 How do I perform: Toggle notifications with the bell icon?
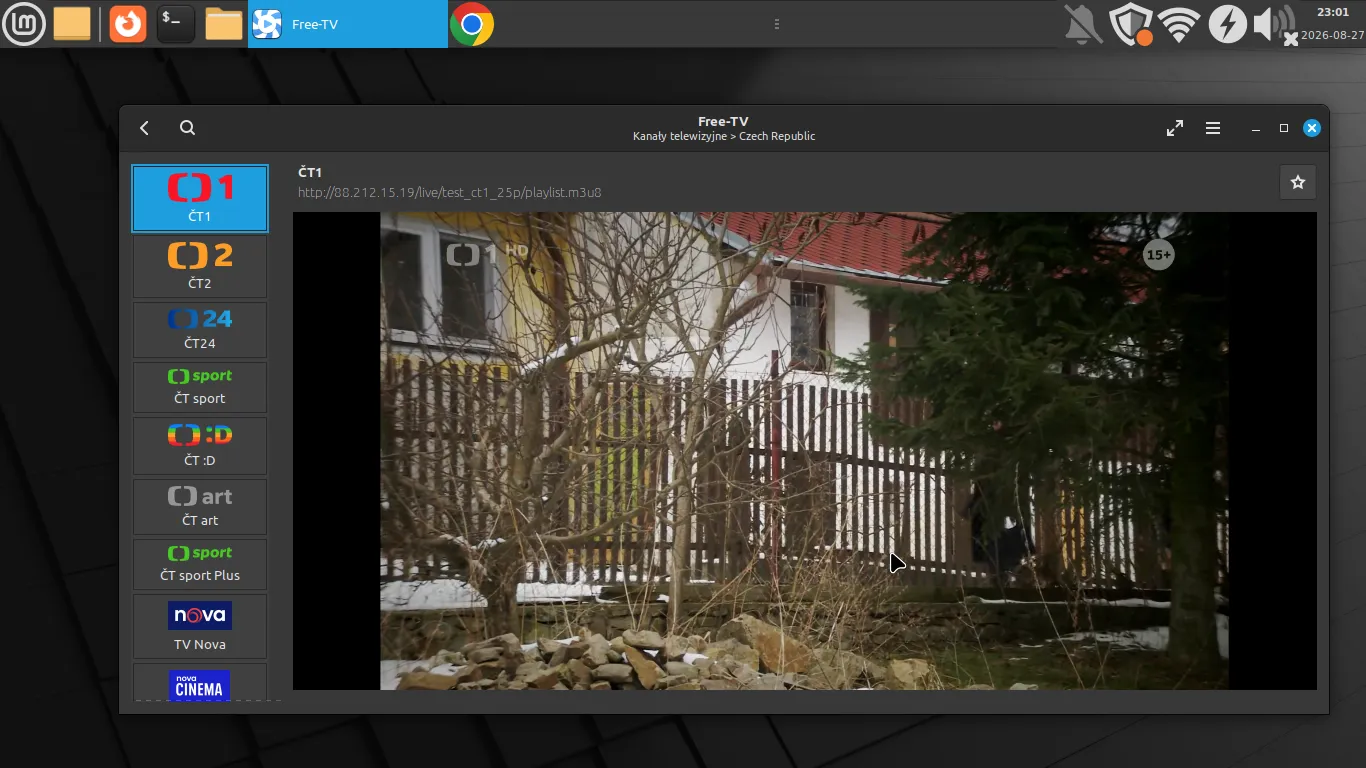pyautogui.click(x=1082, y=24)
